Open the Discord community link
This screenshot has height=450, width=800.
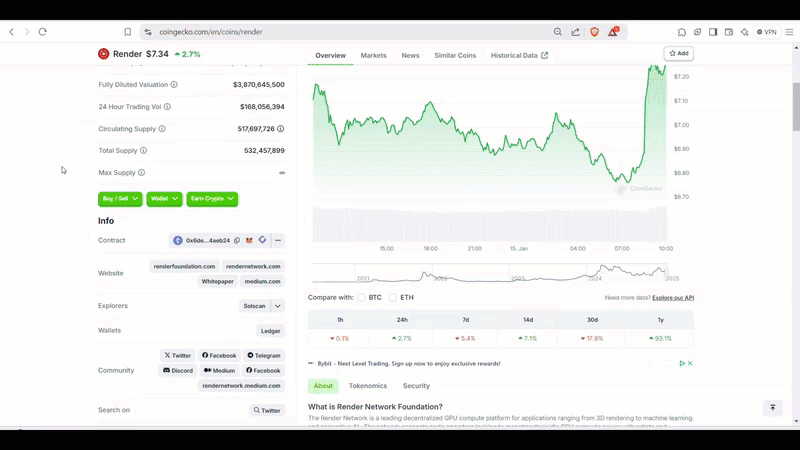[x=178, y=370]
